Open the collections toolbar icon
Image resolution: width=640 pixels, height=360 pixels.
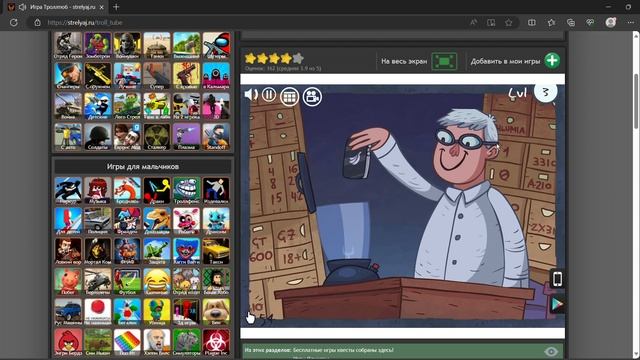tap(571, 22)
